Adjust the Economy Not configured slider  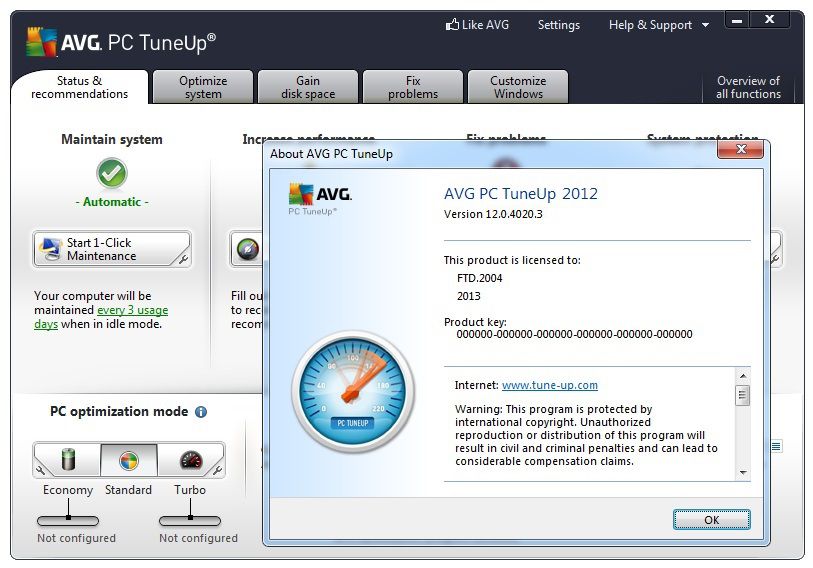[x=68, y=520]
